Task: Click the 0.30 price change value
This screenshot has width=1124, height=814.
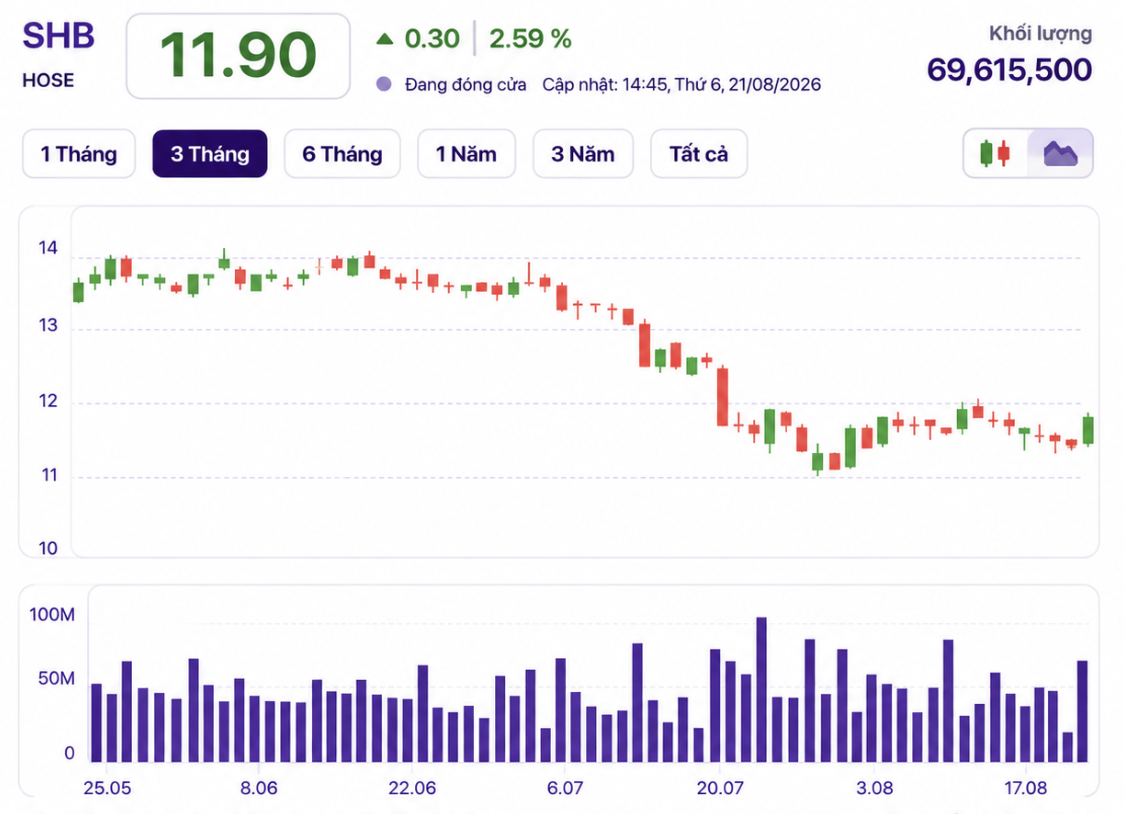Action: pyautogui.click(x=432, y=39)
